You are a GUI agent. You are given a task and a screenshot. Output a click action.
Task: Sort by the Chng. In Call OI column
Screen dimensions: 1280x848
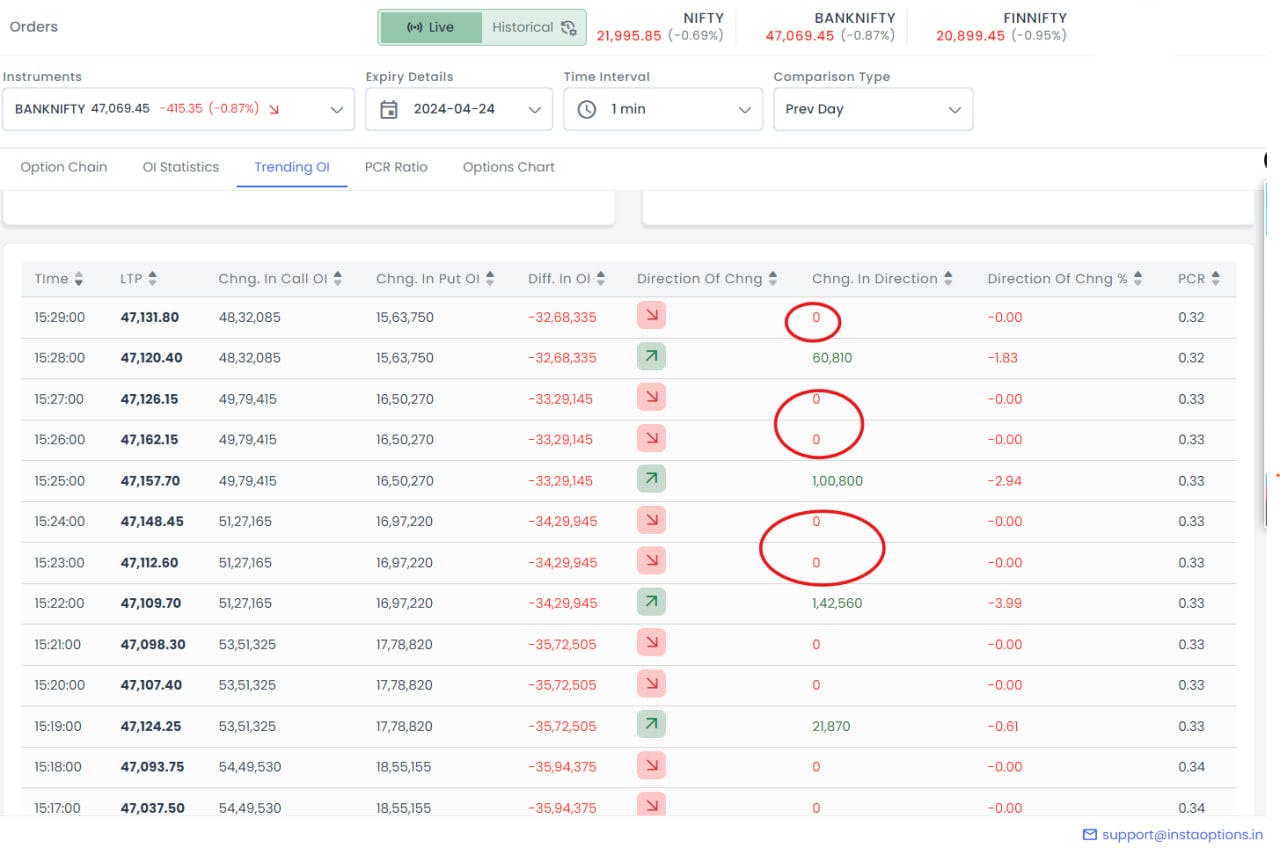pos(338,279)
